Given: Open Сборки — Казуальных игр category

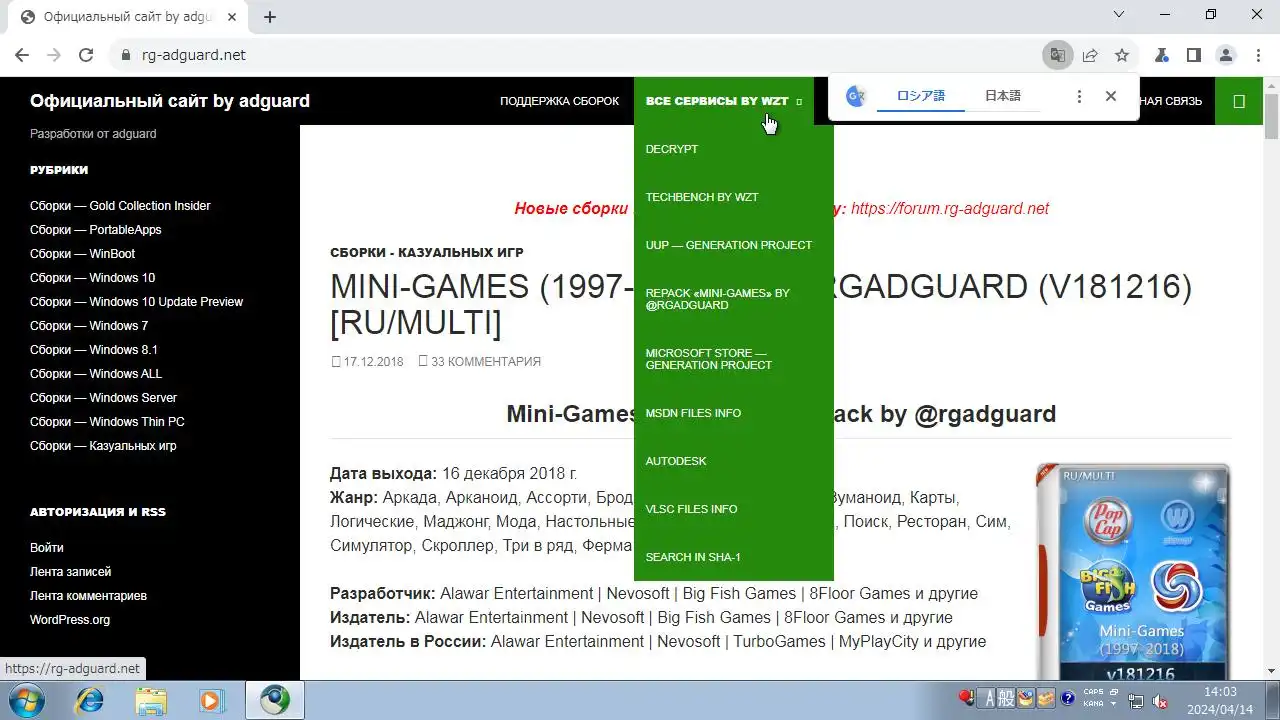Looking at the screenshot, I should coord(103,446).
